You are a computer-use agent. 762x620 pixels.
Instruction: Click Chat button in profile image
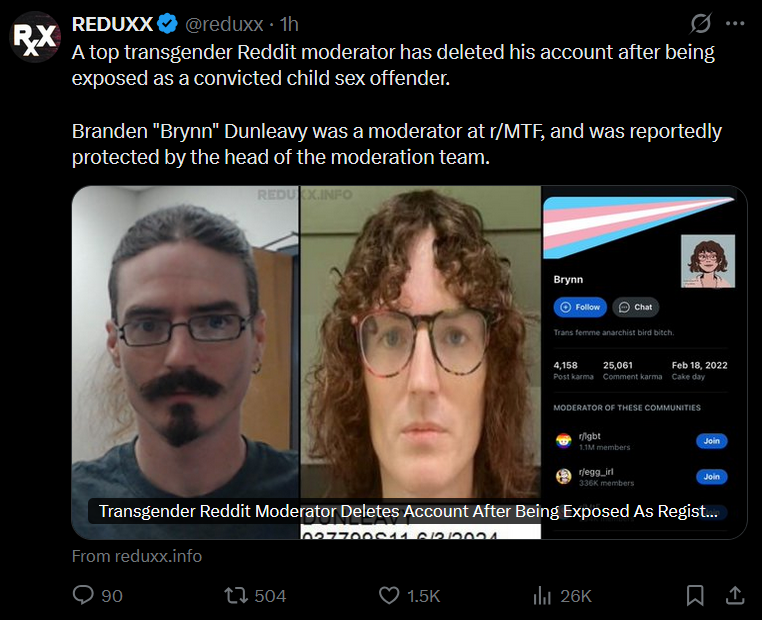pyautogui.click(x=636, y=307)
